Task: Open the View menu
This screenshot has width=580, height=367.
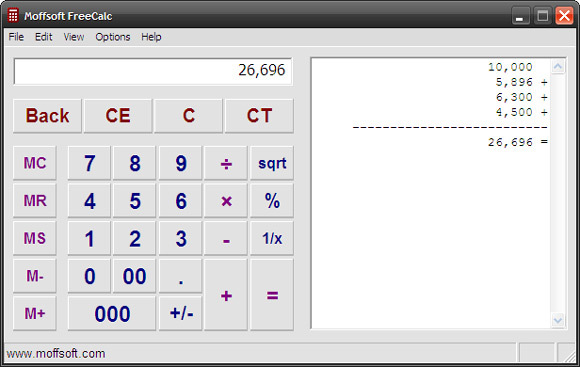Action: point(74,37)
